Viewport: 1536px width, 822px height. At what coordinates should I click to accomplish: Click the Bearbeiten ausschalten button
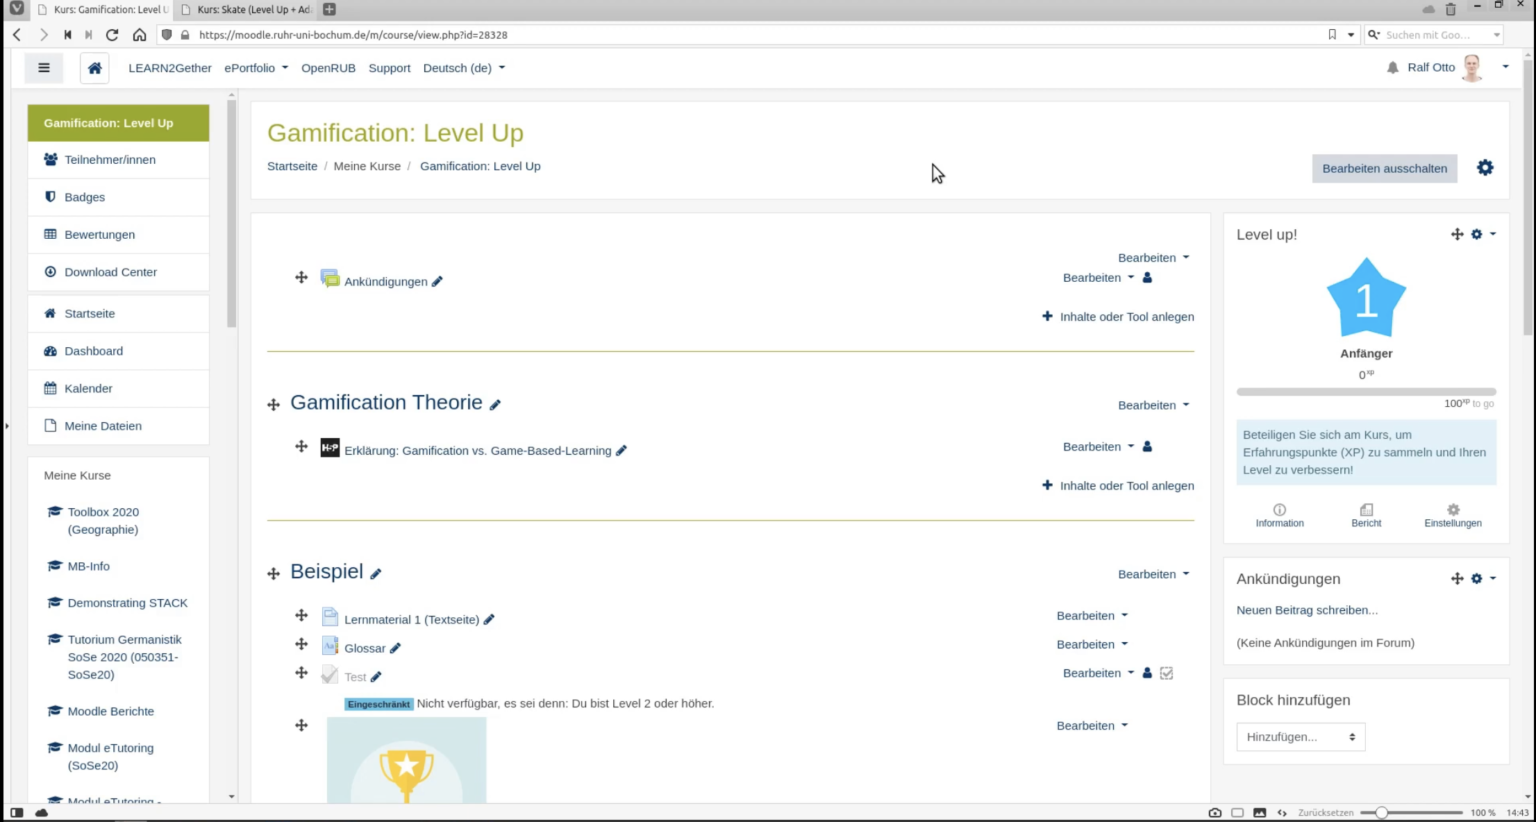pos(1384,168)
